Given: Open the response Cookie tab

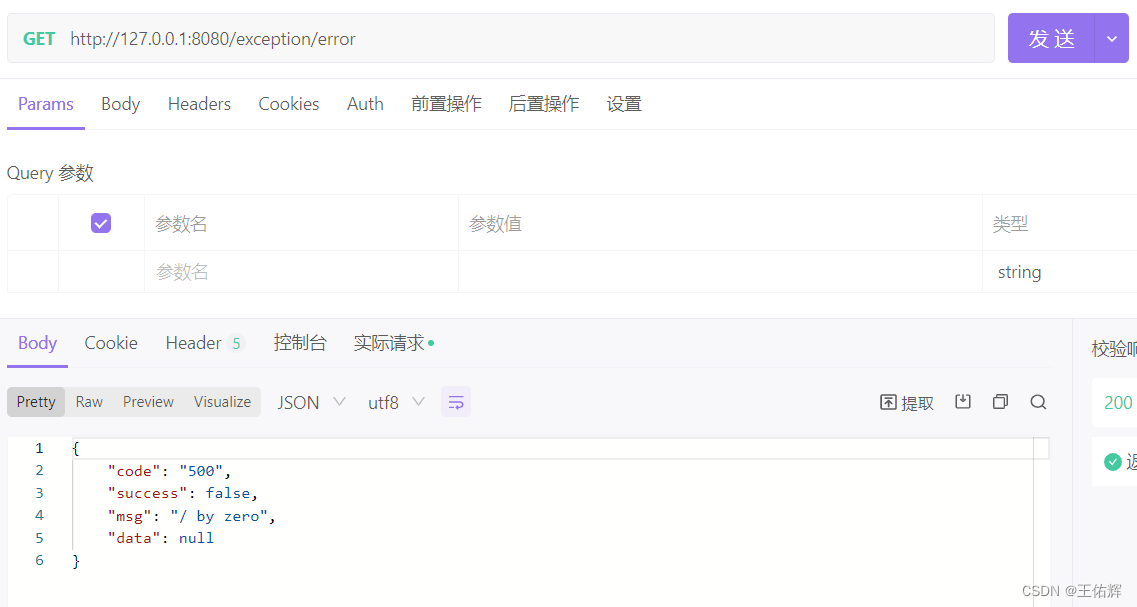Looking at the screenshot, I should pyautogui.click(x=111, y=343).
